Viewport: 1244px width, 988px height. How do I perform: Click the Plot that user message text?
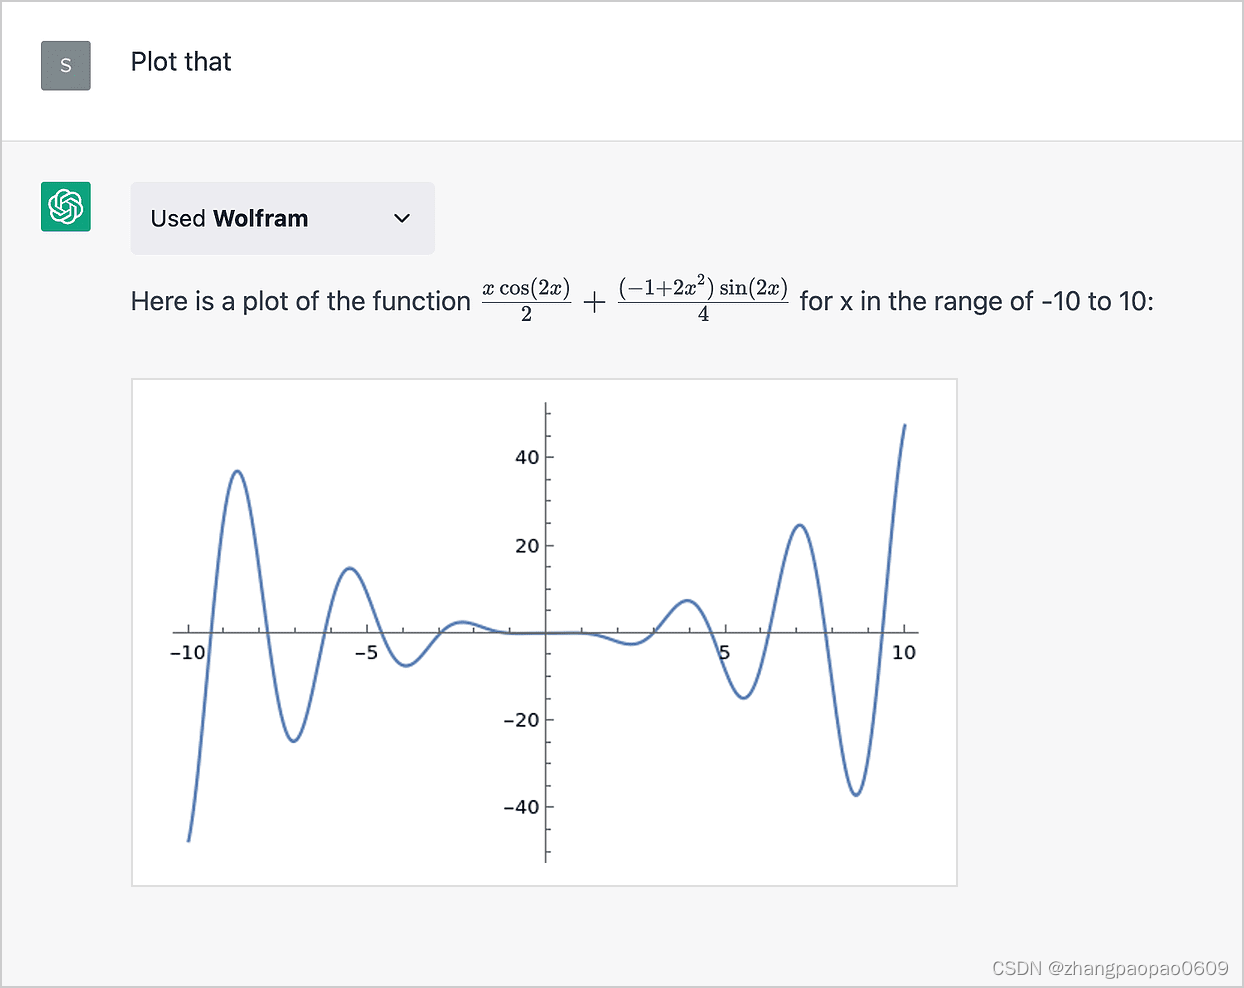[x=181, y=62]
